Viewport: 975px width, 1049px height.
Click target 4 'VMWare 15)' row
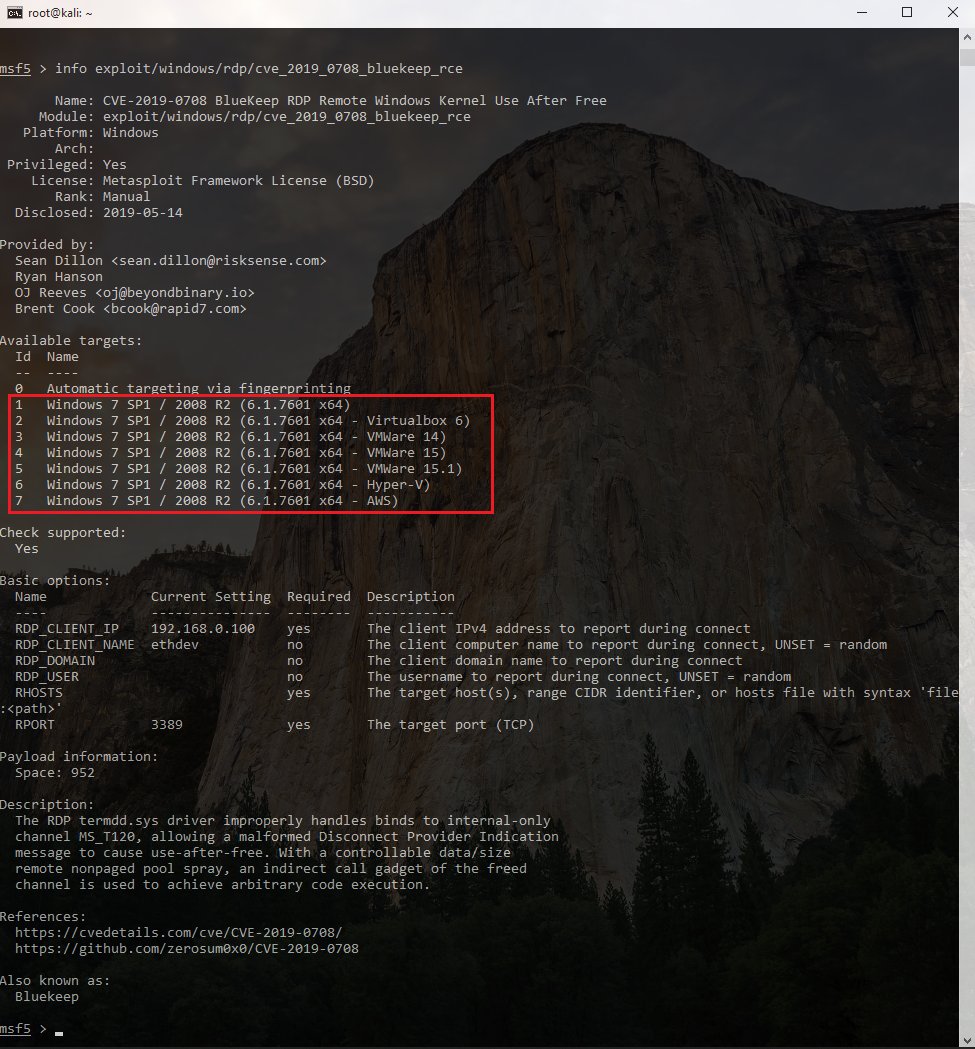point(230,453)
